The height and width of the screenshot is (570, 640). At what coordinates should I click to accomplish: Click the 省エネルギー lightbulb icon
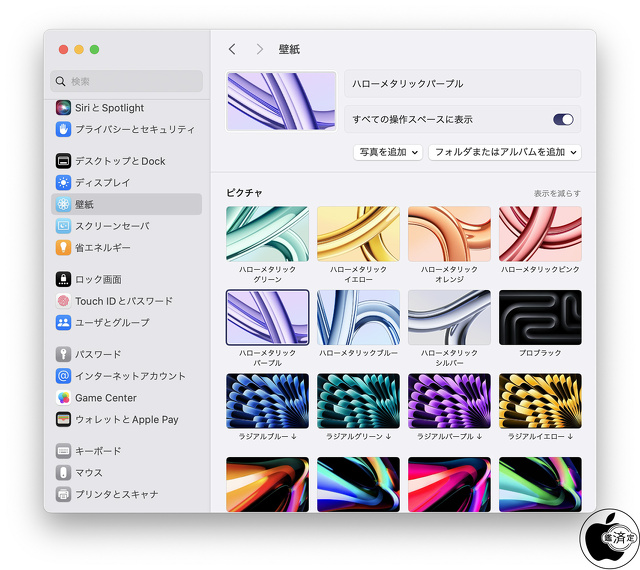point(63,247)
